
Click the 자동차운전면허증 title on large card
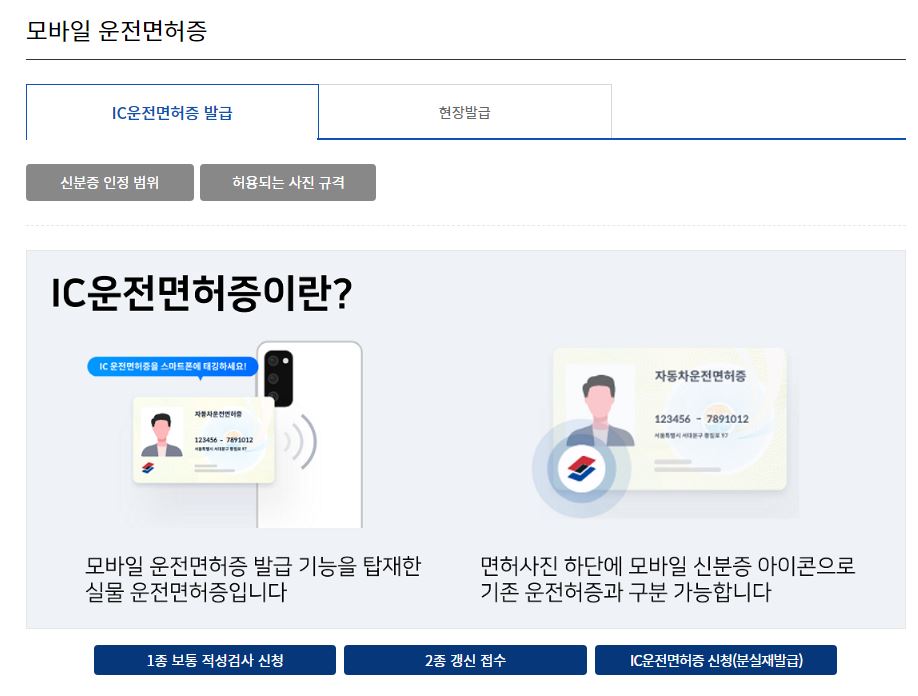pos(700,376)
